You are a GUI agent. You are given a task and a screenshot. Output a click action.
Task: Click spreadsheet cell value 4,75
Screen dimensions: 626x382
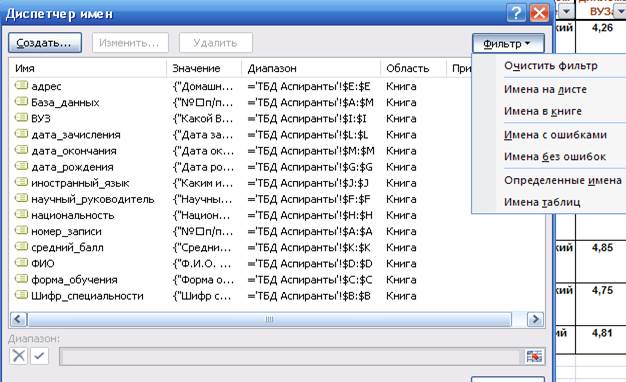602,290
